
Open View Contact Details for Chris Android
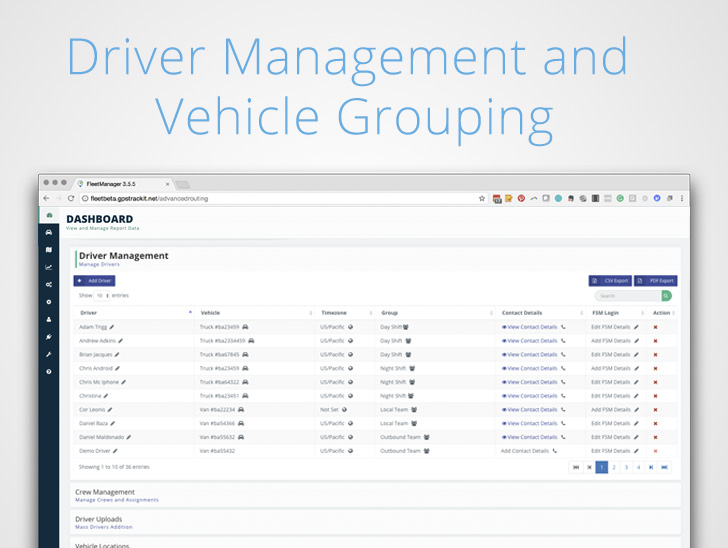click(530, 368)
